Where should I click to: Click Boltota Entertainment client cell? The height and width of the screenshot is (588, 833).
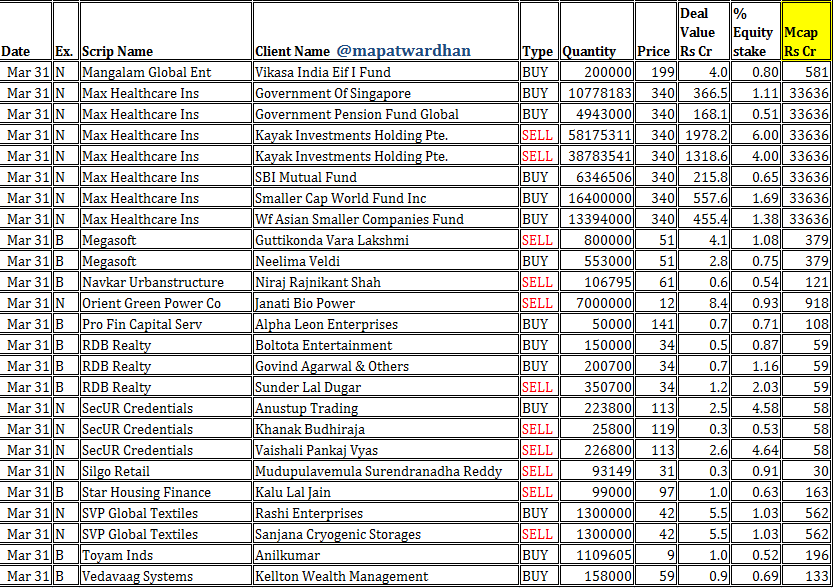pos(386,345)
